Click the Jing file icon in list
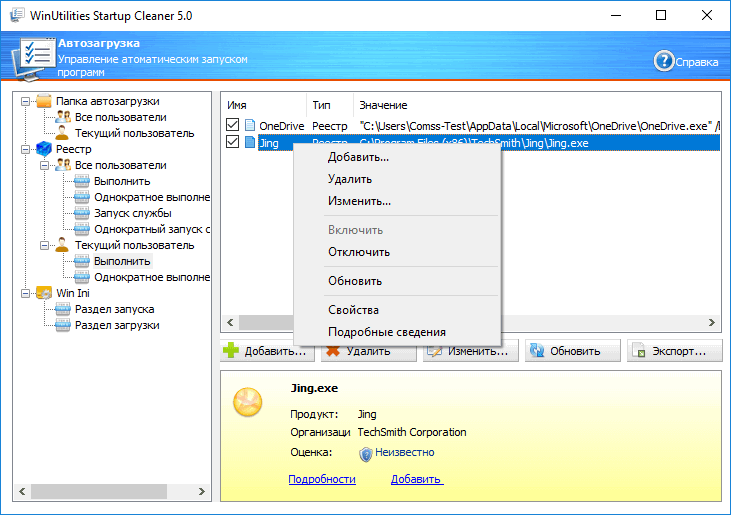 (x=250, y=143)
